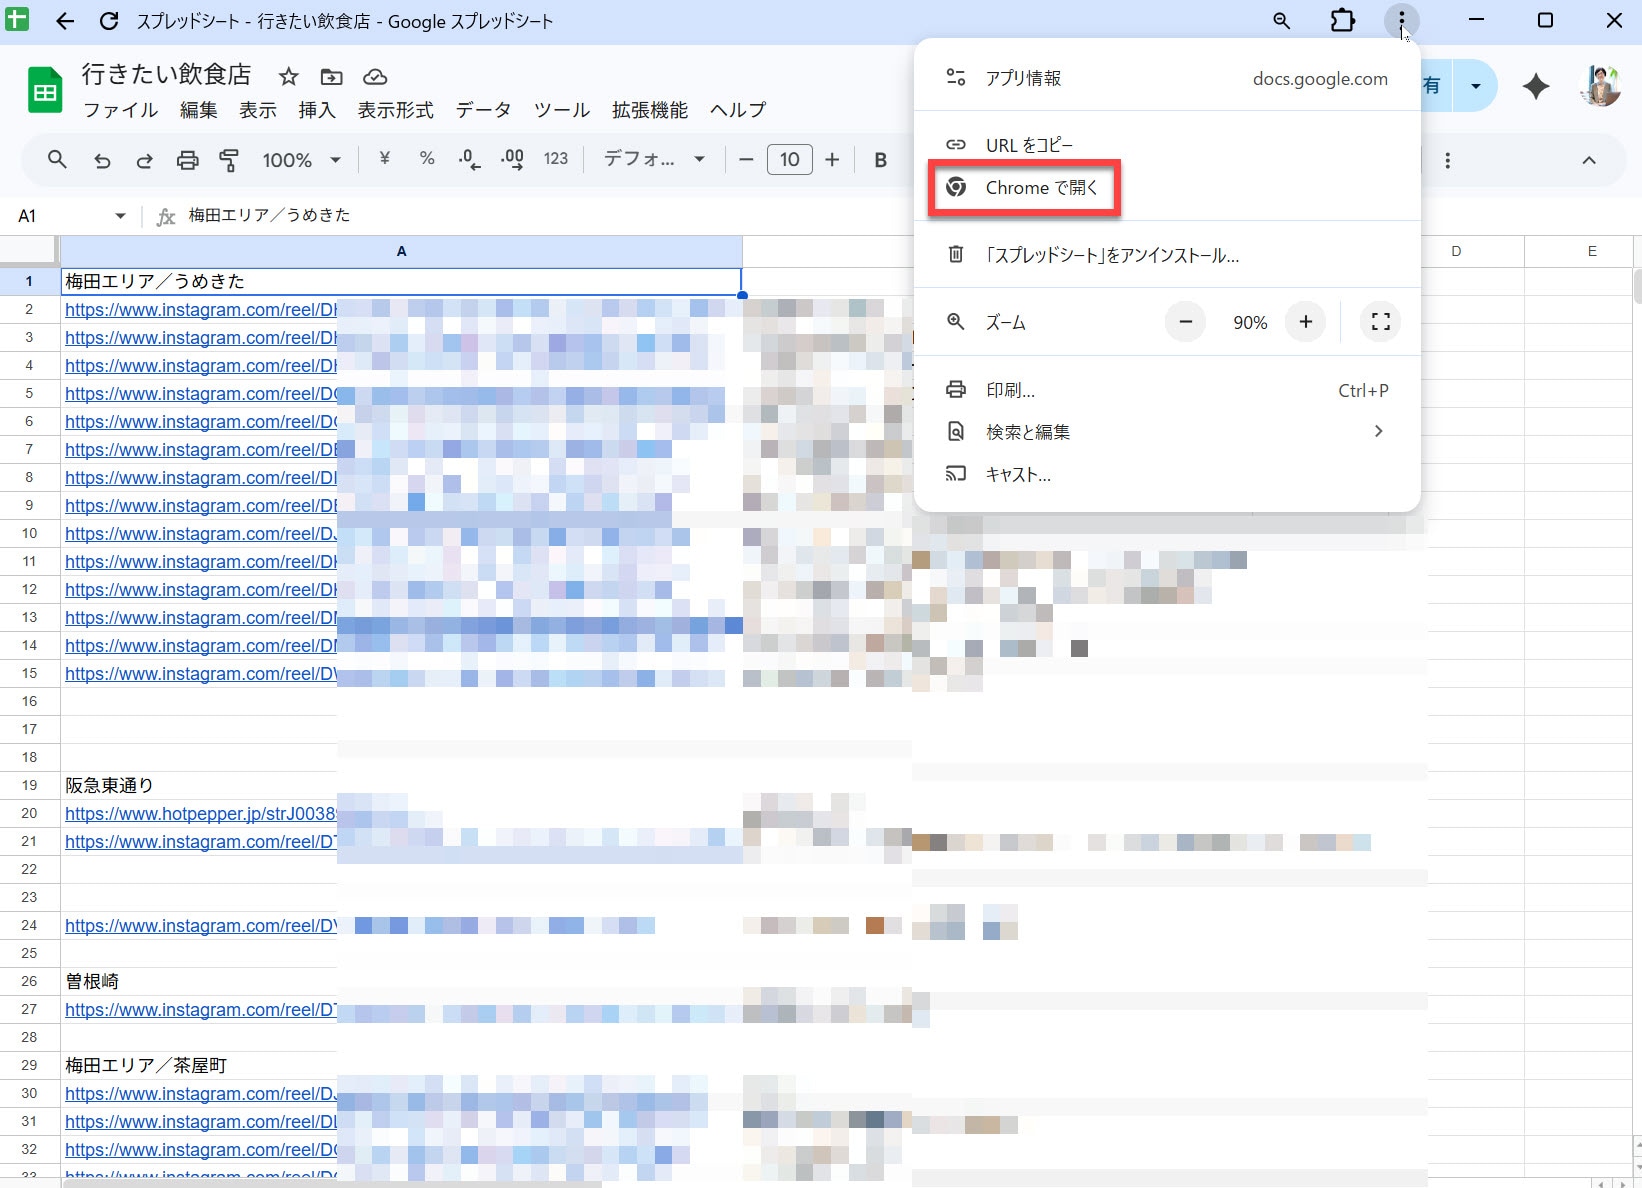The width and height of the screenshot is (1642, 1188).
Task: Choose URL をコピー option
Action: [x=1028, y=145]
